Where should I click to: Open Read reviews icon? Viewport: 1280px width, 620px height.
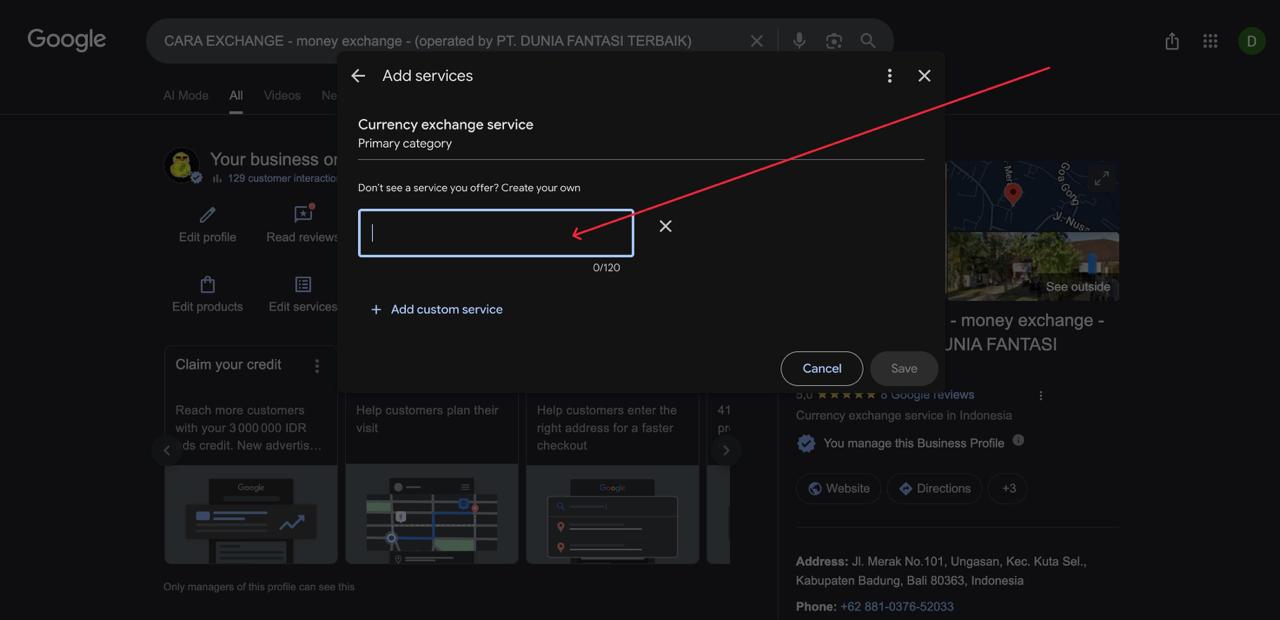point(303,214)
